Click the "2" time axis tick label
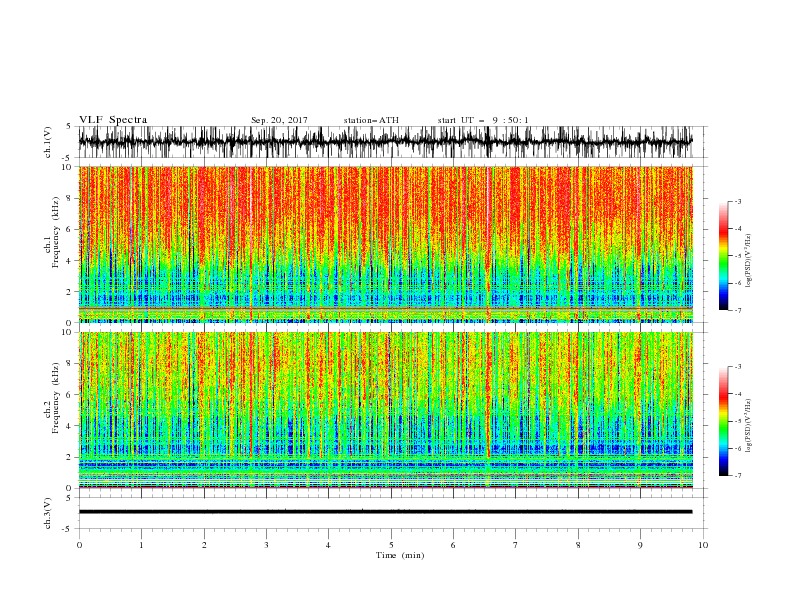This screenshot has height=612, width=792. pyautogui.click(x=204, y=545)
